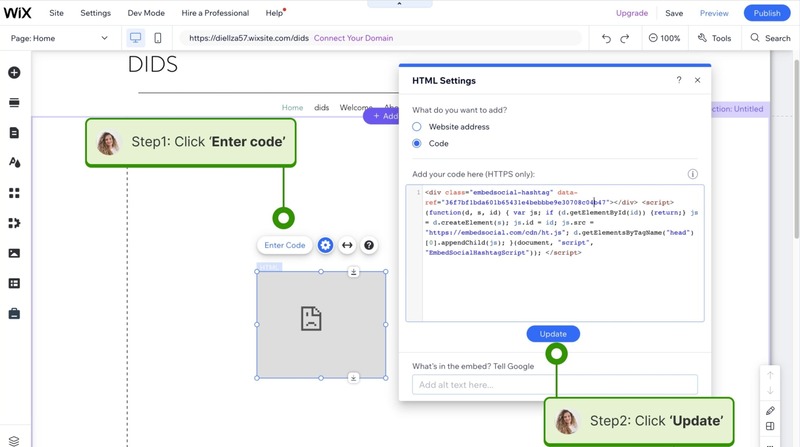Open the editor Search
The height and width of the screenshot is (447, 800).
click(x=770, y=38)
